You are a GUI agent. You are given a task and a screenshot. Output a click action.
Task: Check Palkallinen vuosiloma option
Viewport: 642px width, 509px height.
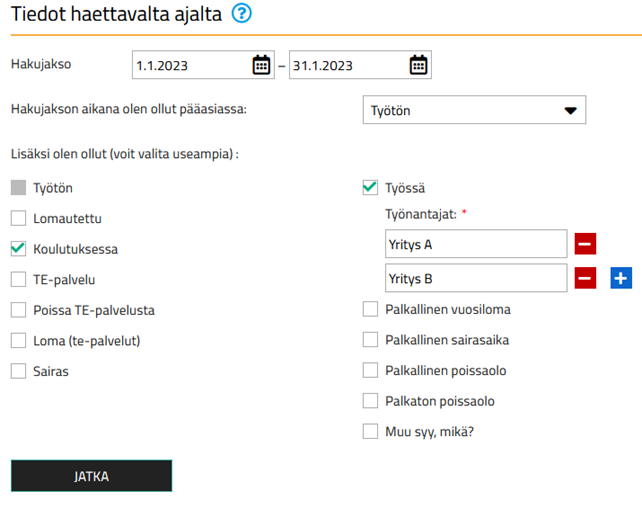coord(370,309)
